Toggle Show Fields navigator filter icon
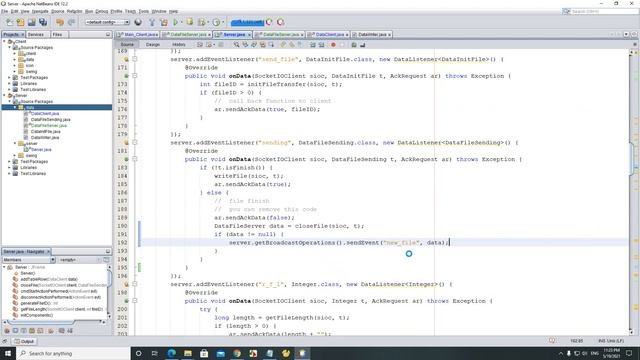640x360 pixels. coord(16,331)
